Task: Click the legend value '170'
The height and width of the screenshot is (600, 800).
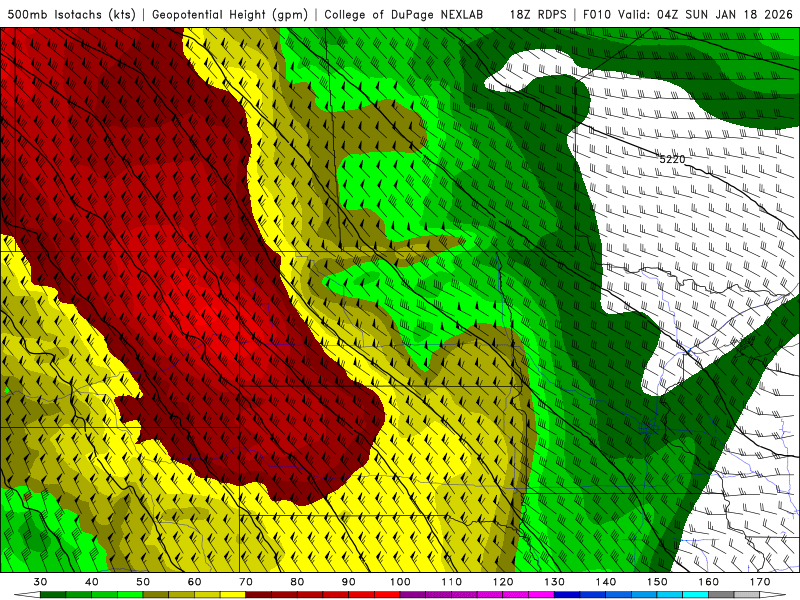Action: [760, 582]
